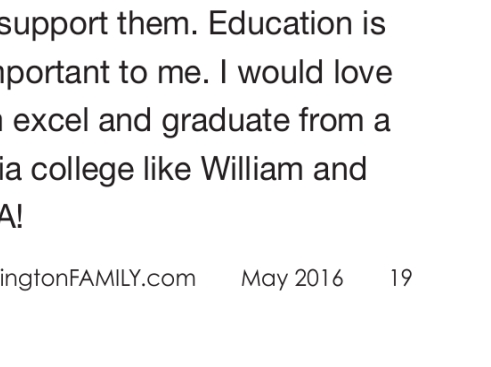Click the word like before William

point(167,169)
